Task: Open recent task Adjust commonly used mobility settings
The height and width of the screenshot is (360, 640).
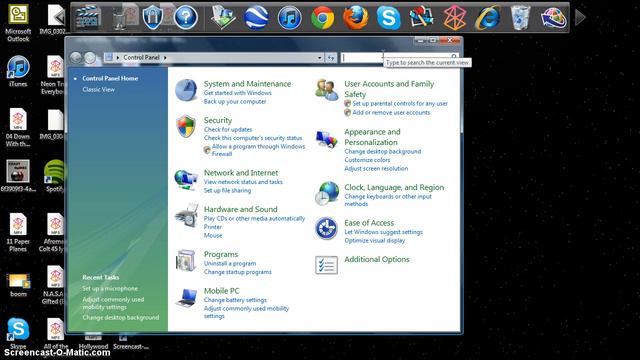Action: [x=113, y=303]
